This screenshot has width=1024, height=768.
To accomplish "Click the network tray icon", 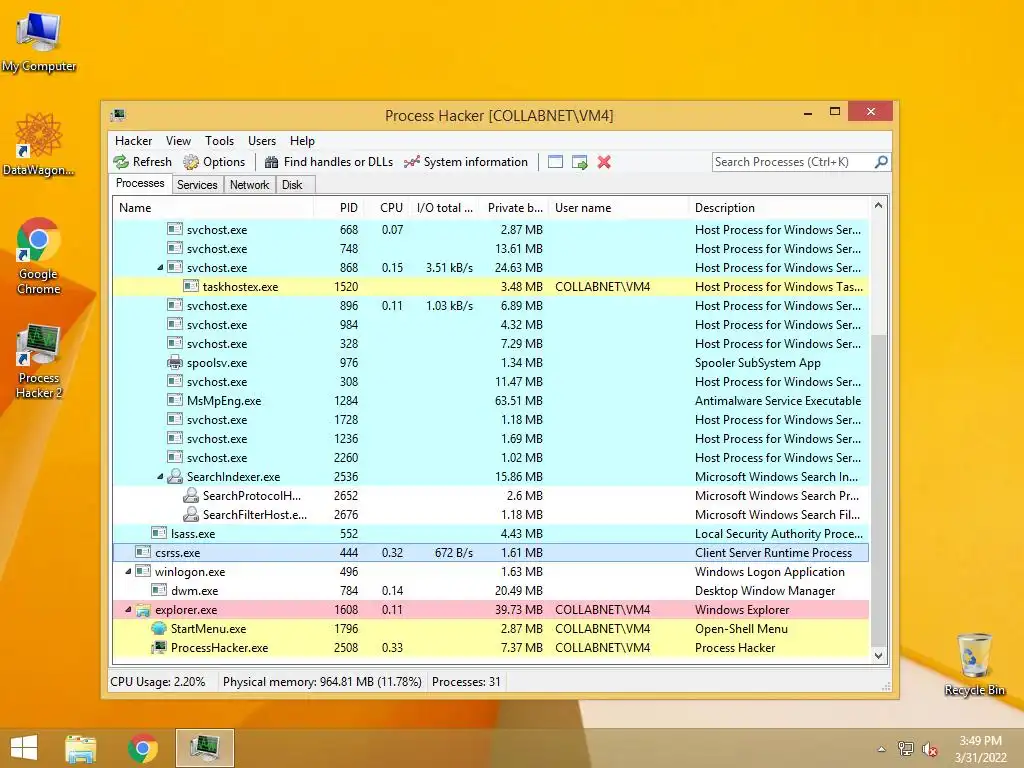I will pyautogui.click(x=906, y=749).
